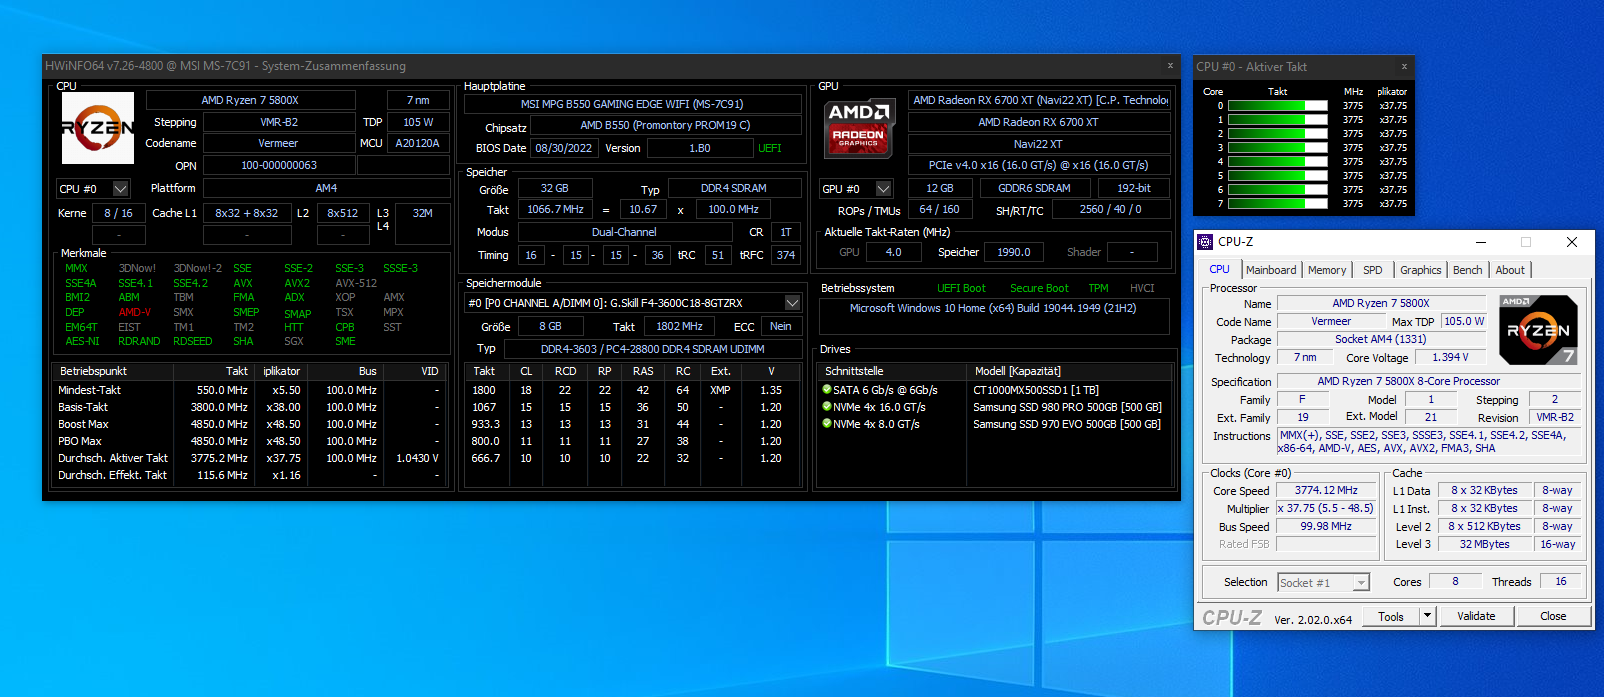Click the PBO Max row in Betriebspunkt table

coord(249,441)
